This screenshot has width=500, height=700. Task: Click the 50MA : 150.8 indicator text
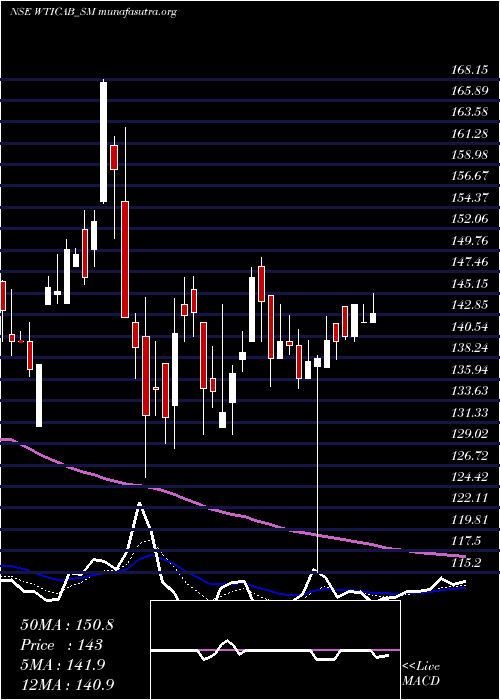pyautogui.click(x=67, y=625)
